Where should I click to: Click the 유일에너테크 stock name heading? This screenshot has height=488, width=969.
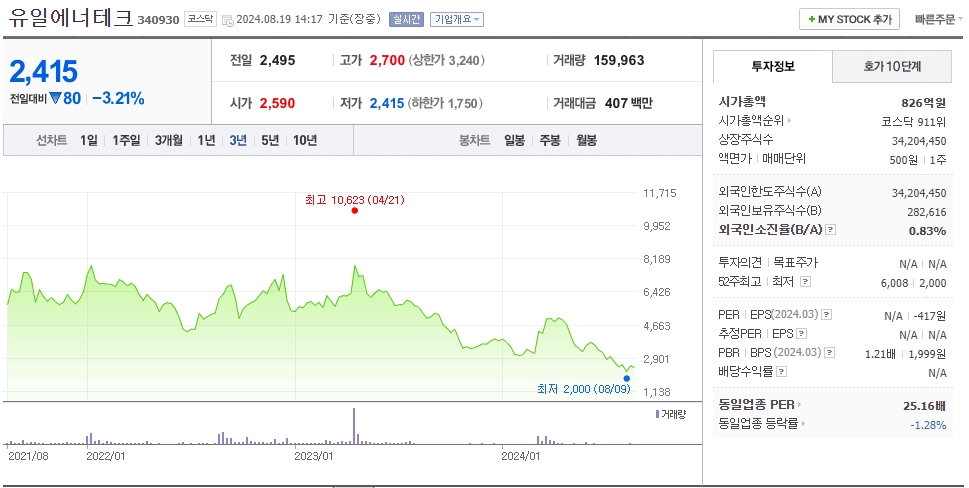pos(70,17)
